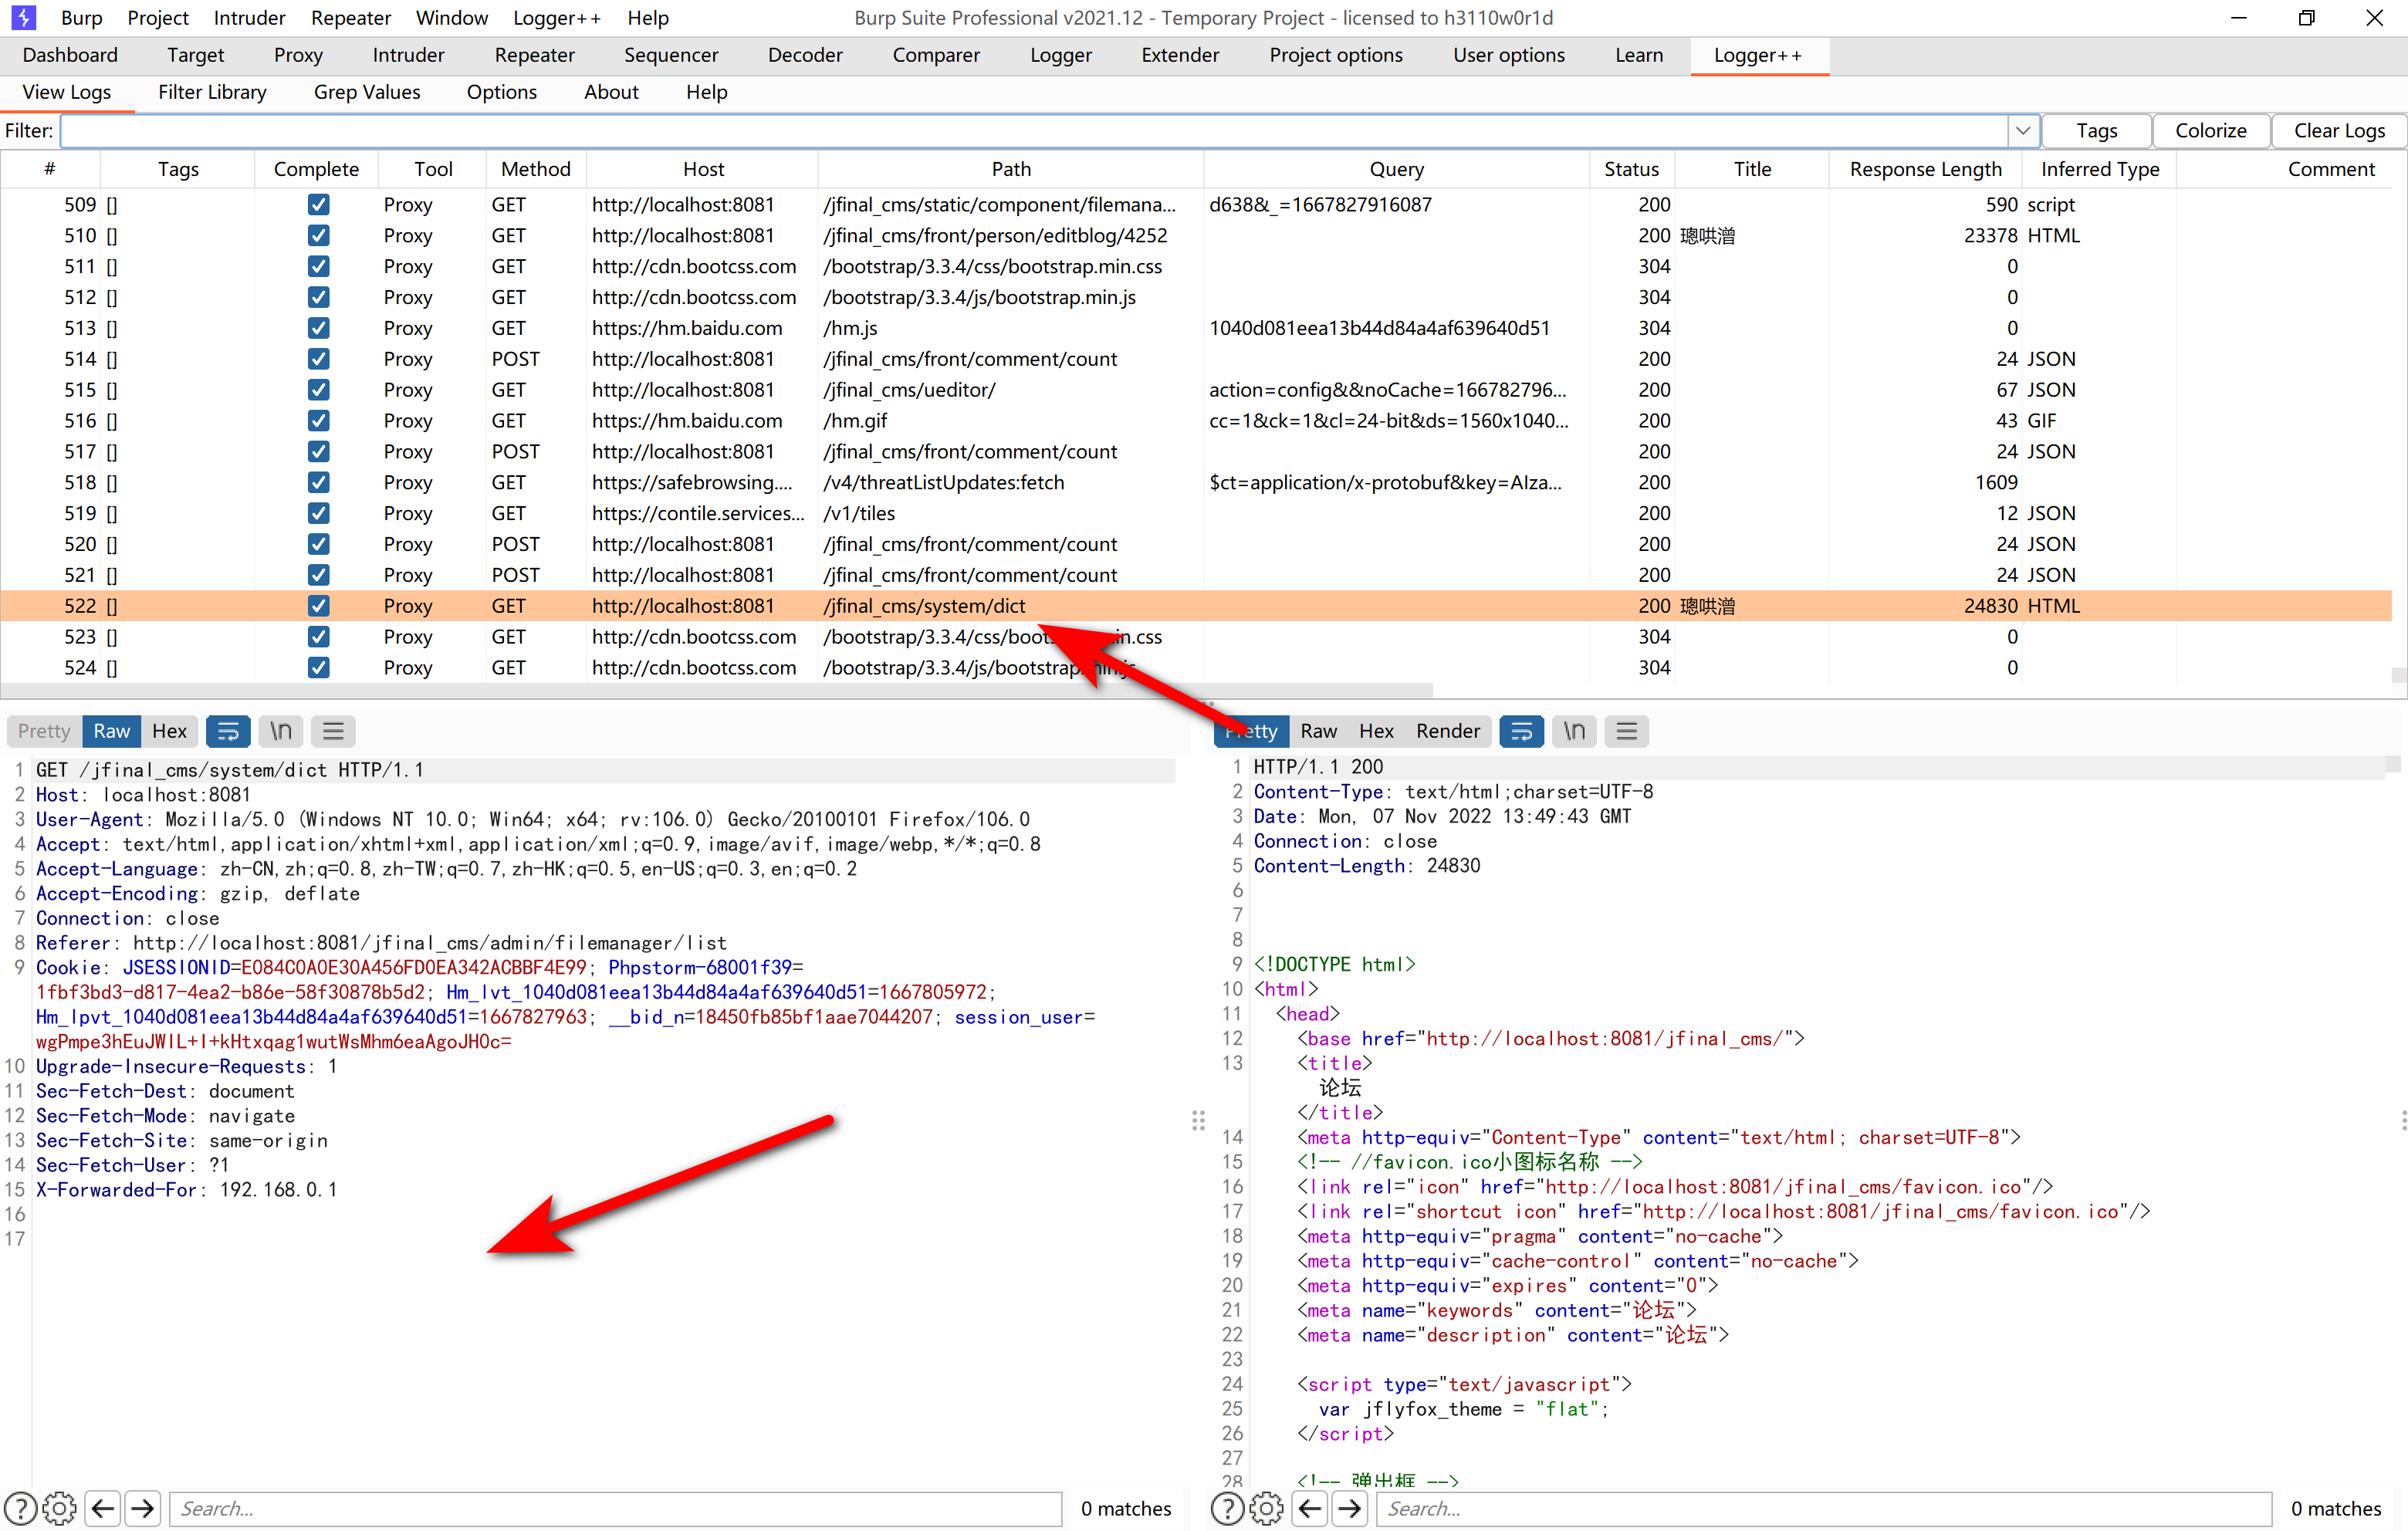
Task: Click request search previous match arrow
Action: click(x=103, y=1508)
